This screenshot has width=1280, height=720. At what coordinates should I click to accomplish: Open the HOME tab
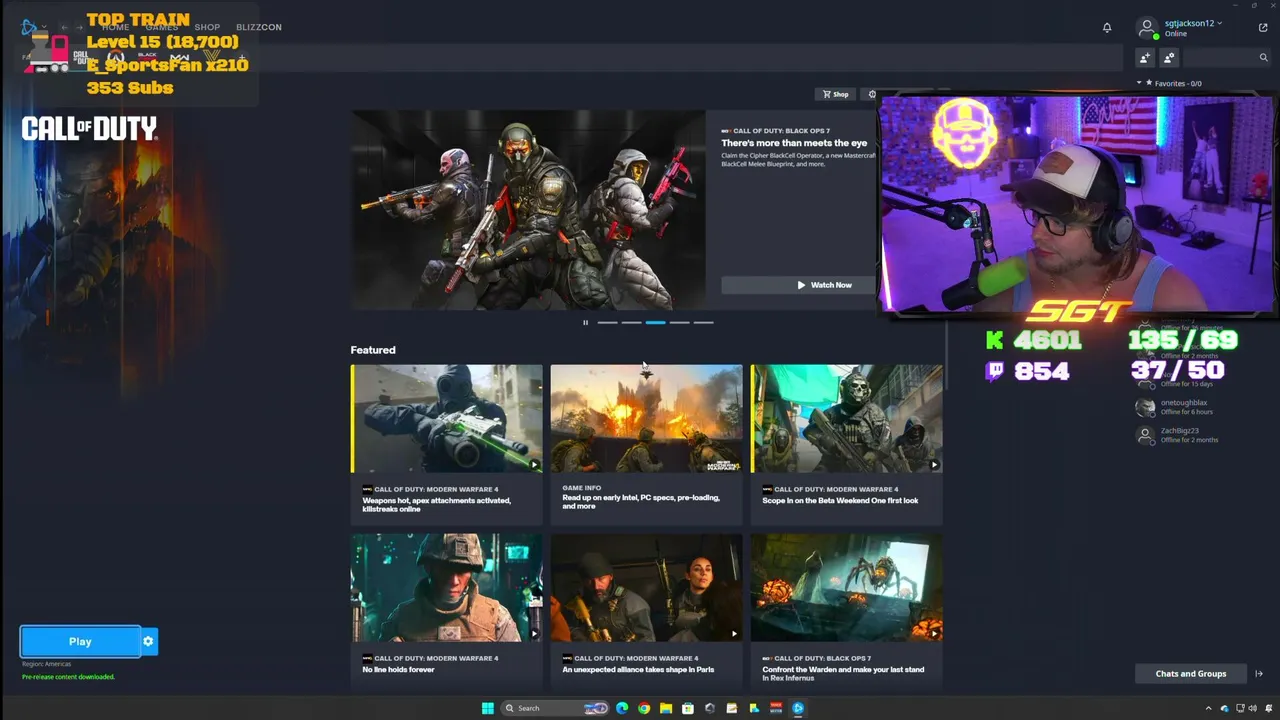[x=116, y=27]
